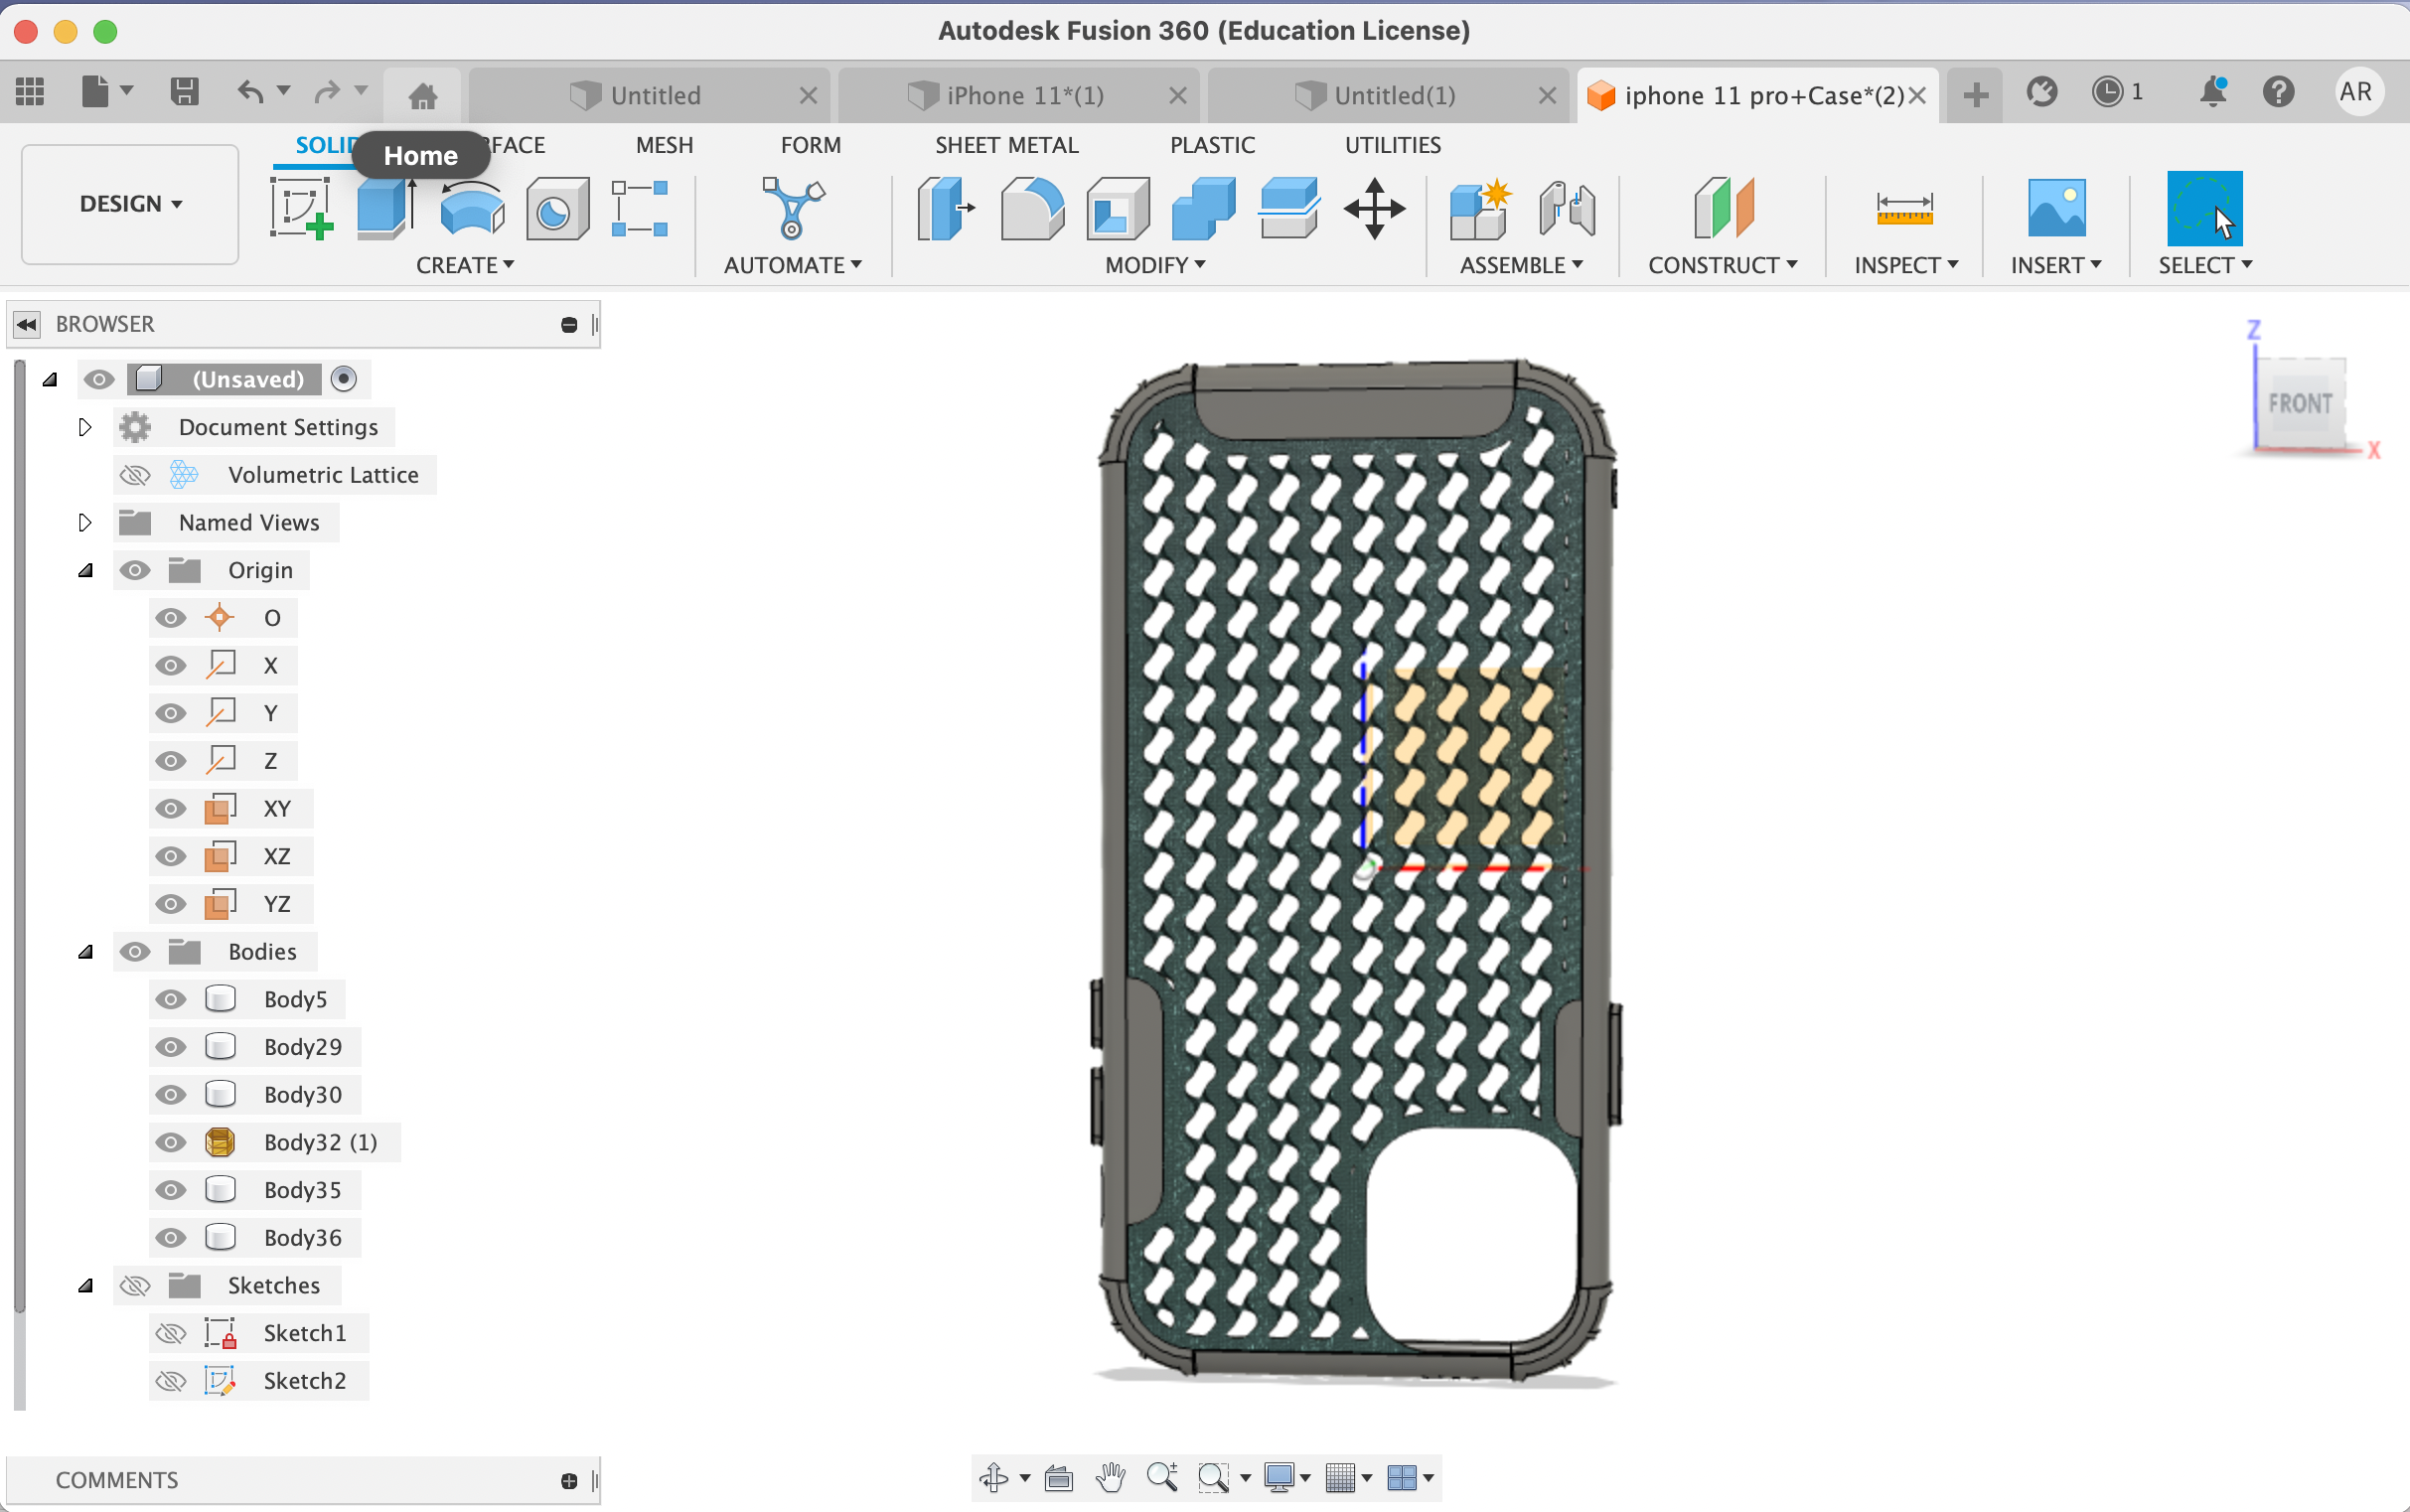Image resolution: width=2410 pixels, height=1512 pixels.
Task: Hide Body5 using its eye icon
Action: (x=171, y=999)
